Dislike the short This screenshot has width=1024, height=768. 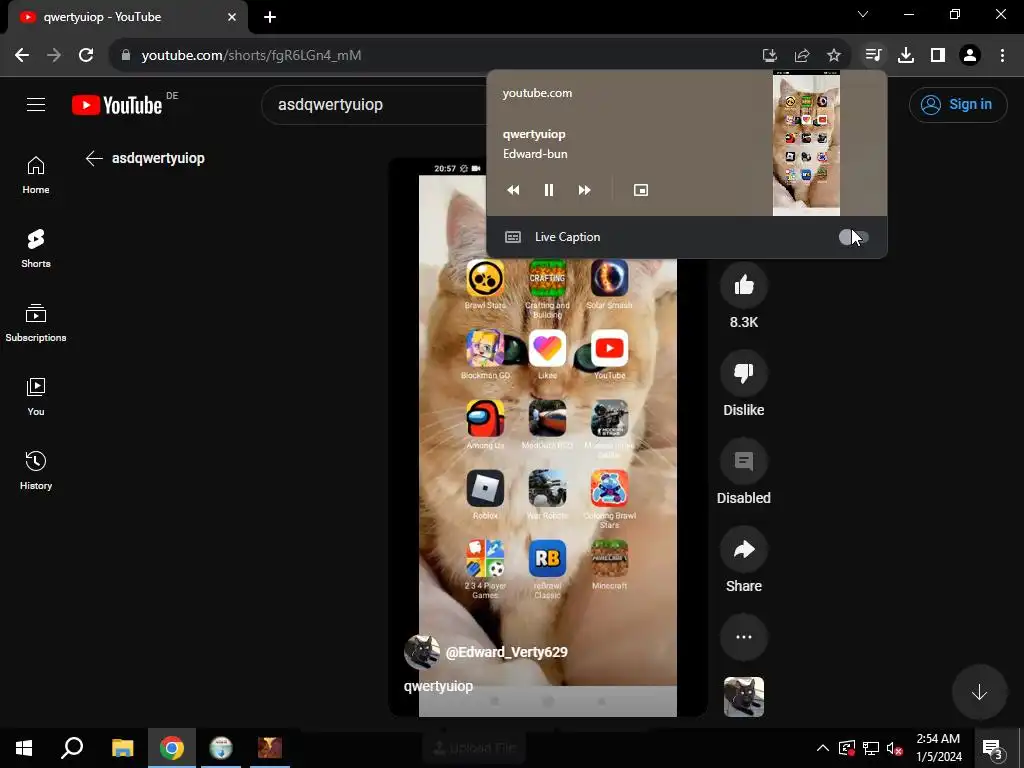click(744, 373)
